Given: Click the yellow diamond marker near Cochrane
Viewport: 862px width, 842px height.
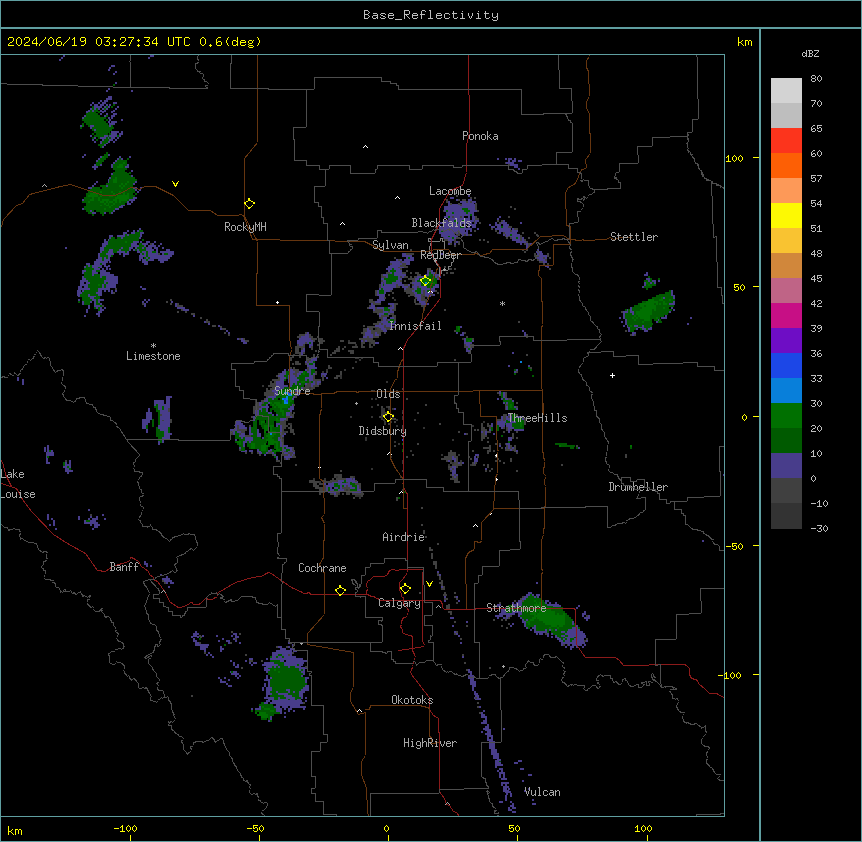Looking at the screenshot, I should pyautogui.click(x=340, y=590).
